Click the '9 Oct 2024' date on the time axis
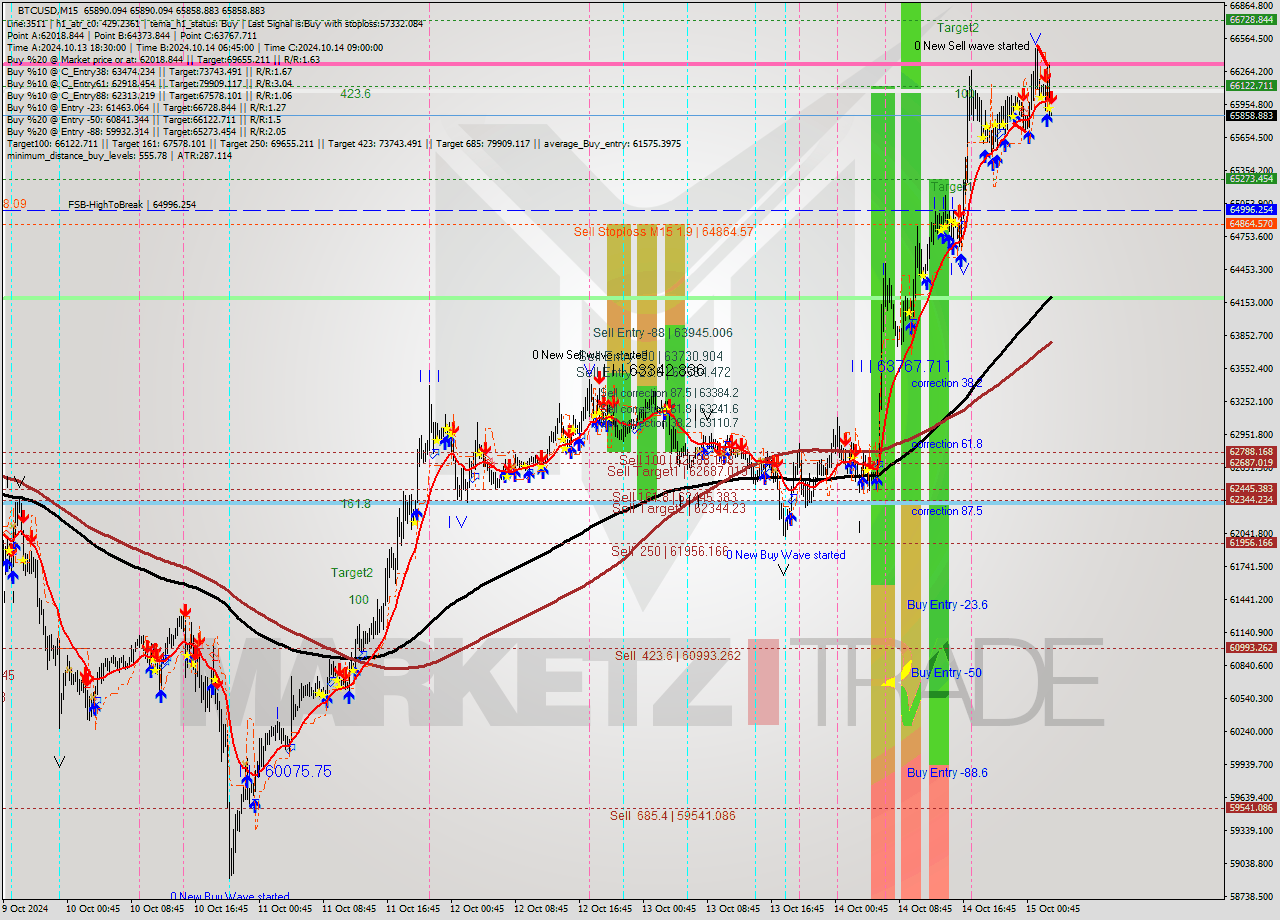 25,909
